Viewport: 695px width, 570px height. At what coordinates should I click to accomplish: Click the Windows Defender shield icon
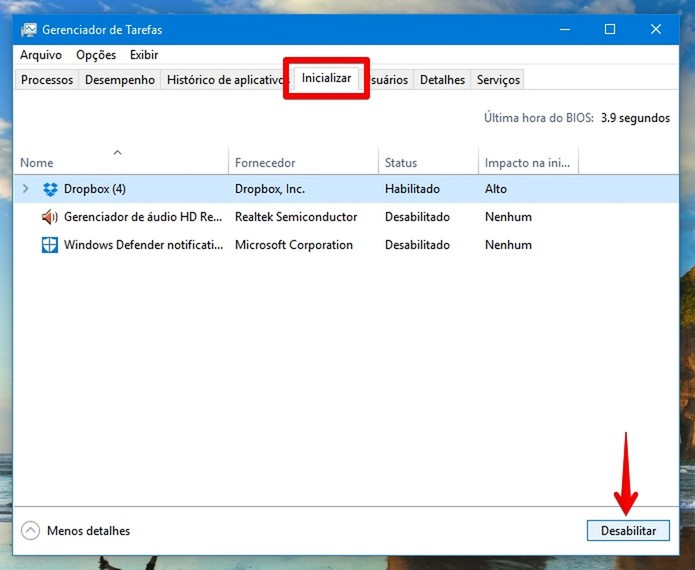coord(50,245)
